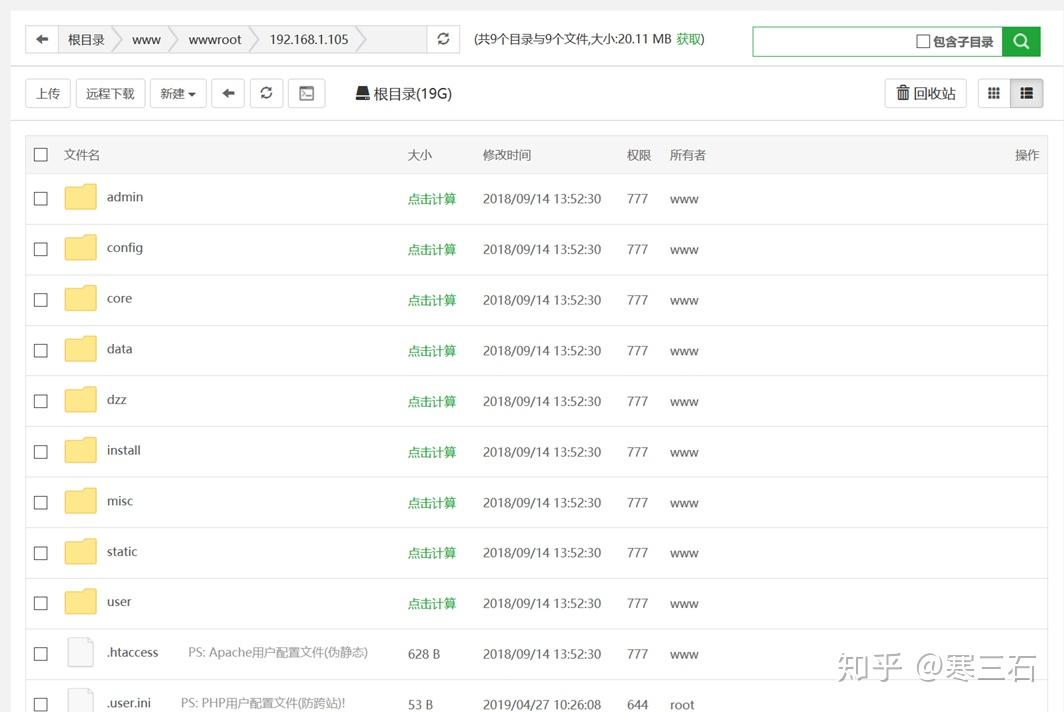Click the back arrow in the path bar
Screen dimensions: 1064x712
[42, 39]
